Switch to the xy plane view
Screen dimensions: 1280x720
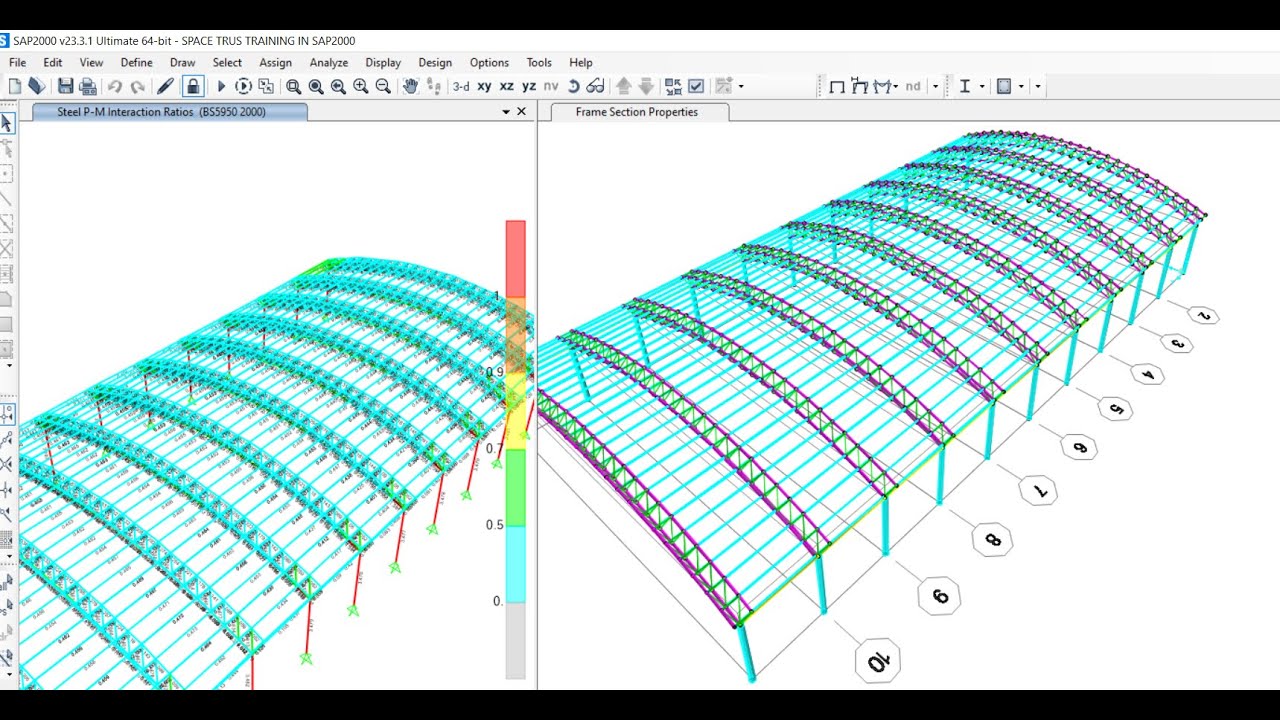(x=484, y=86)
